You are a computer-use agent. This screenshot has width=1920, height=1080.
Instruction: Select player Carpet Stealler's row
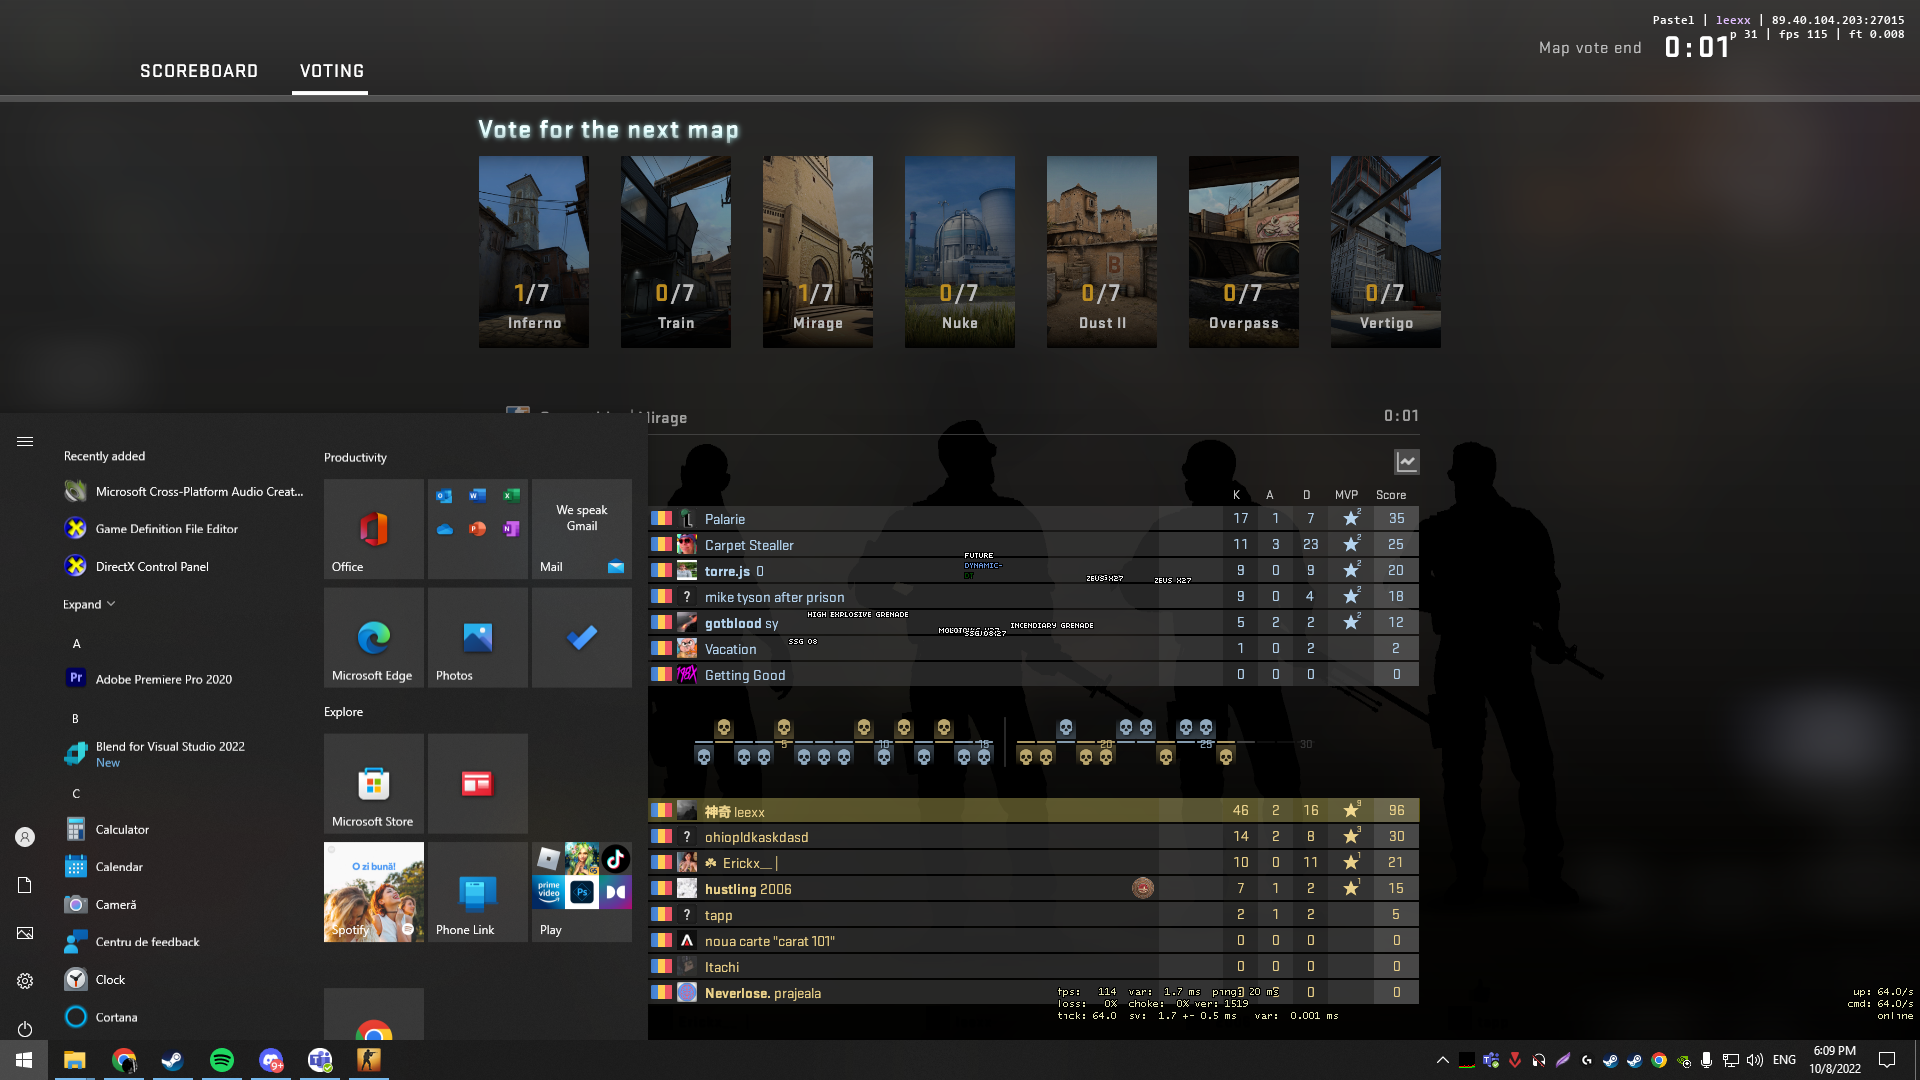tap(1034, 545)
